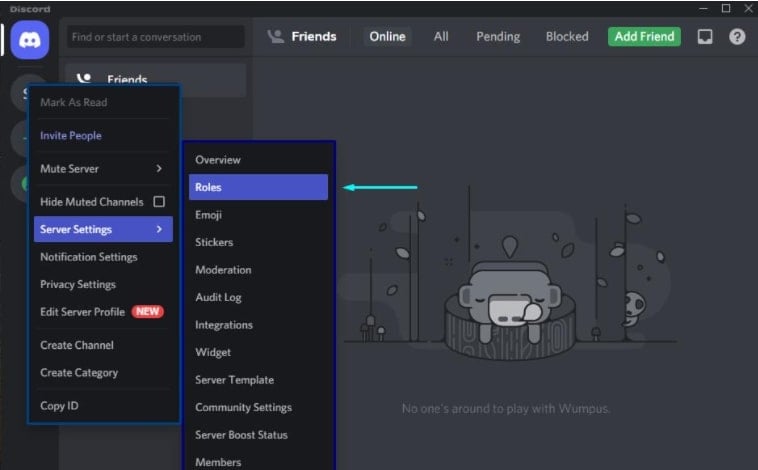Viewport: 758px width, 470px height.
Task: Switch to the Blocked tab
Action: [x=567, y=37]
